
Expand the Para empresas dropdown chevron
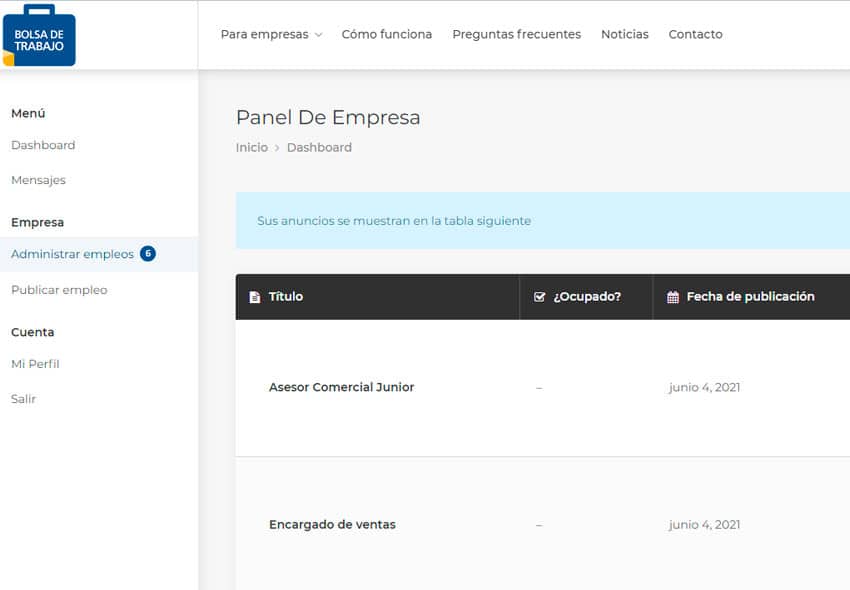coord(319,35)
